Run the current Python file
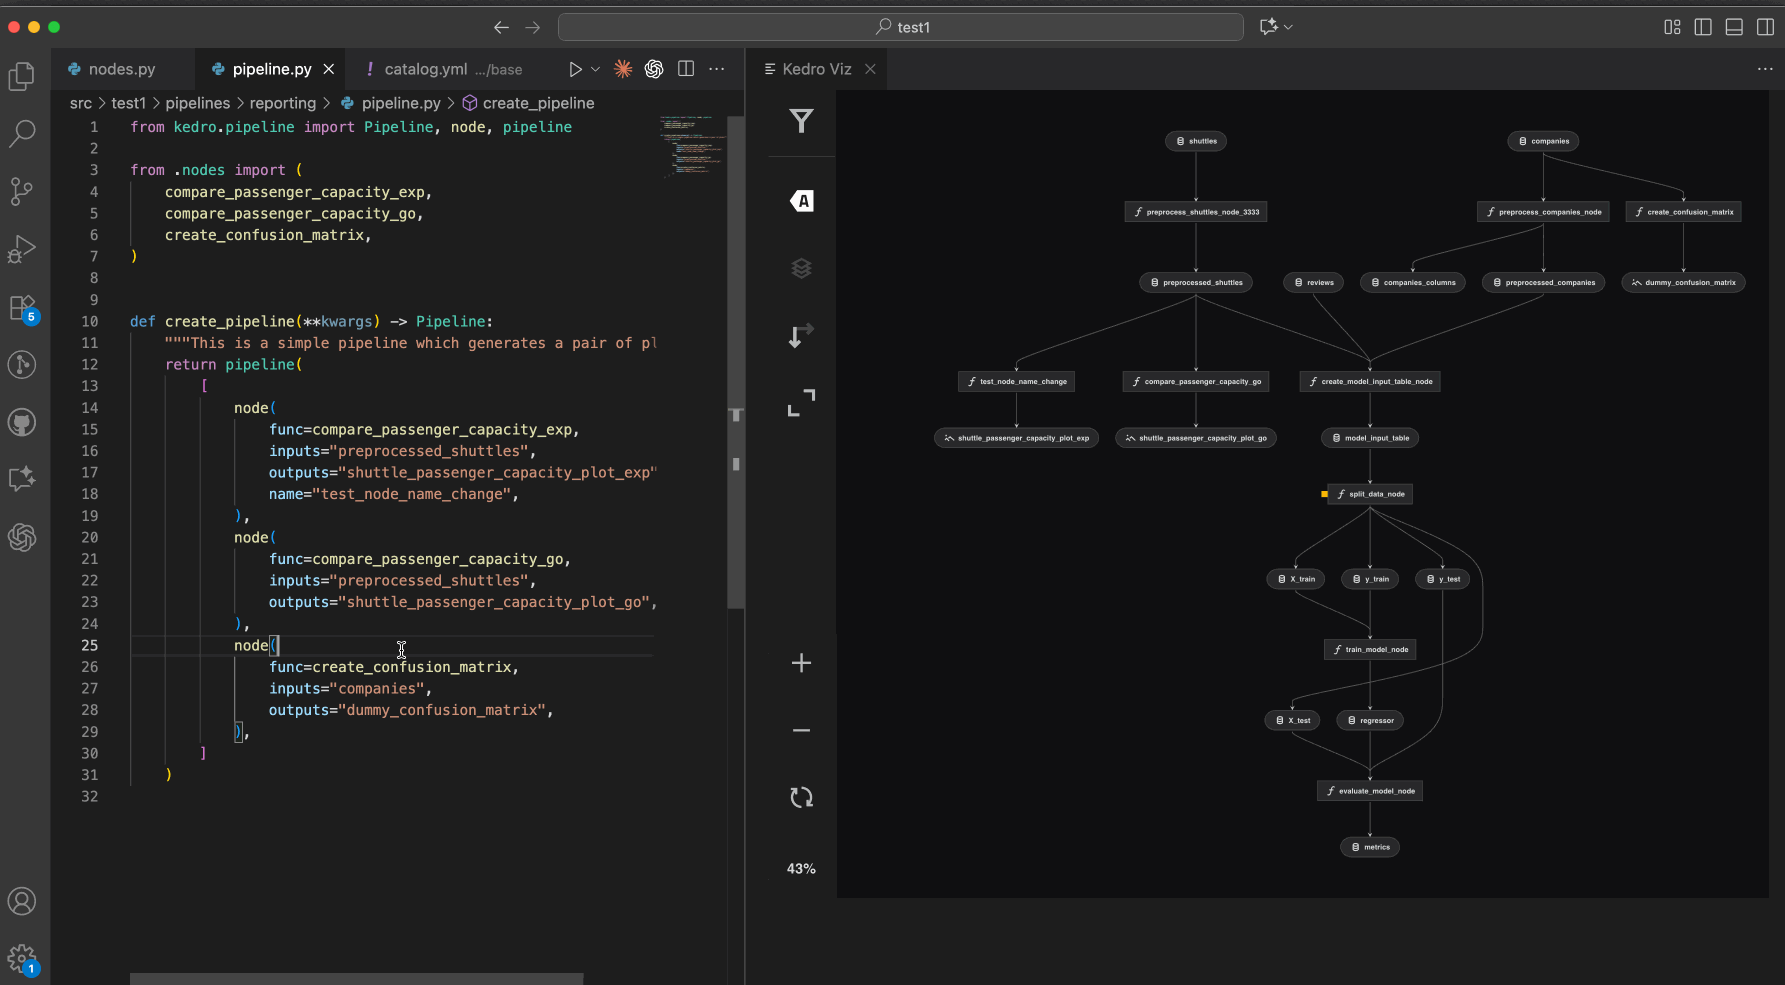 click(575, 68)
